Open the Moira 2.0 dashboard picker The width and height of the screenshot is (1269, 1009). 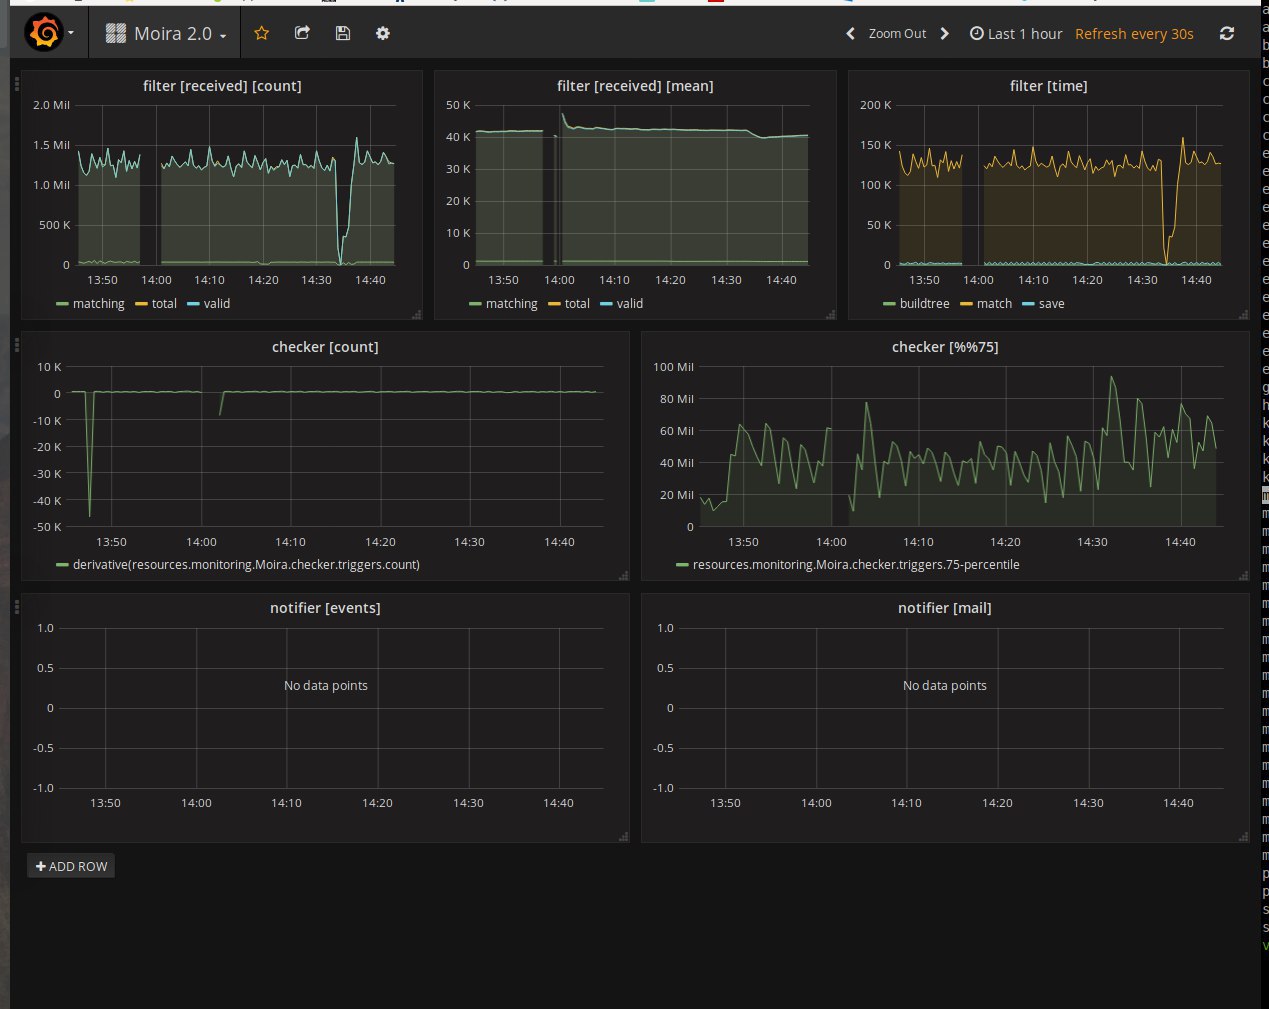[166, 34]
